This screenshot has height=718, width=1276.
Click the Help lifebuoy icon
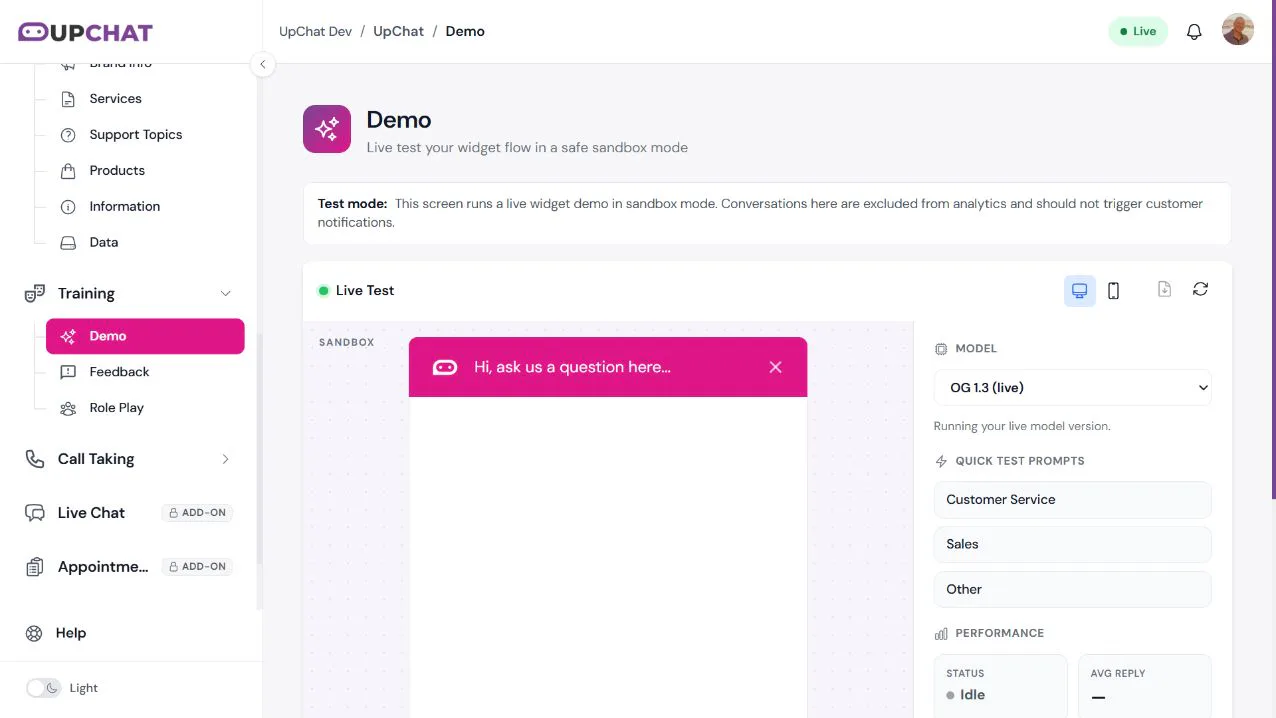tap(35, 633)
